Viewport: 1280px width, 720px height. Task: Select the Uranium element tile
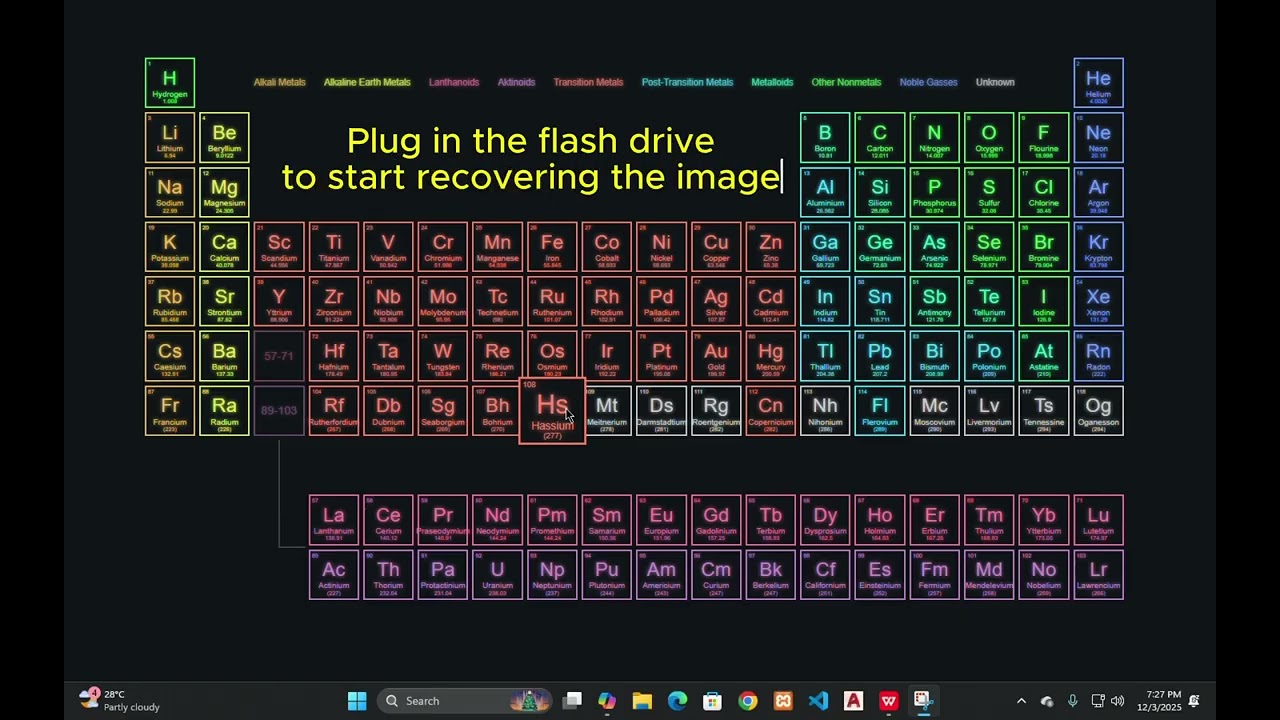[497, 575]
